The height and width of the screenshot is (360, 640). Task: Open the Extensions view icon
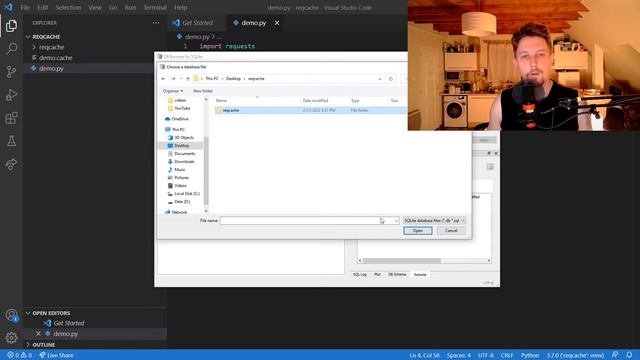[11, 118]
